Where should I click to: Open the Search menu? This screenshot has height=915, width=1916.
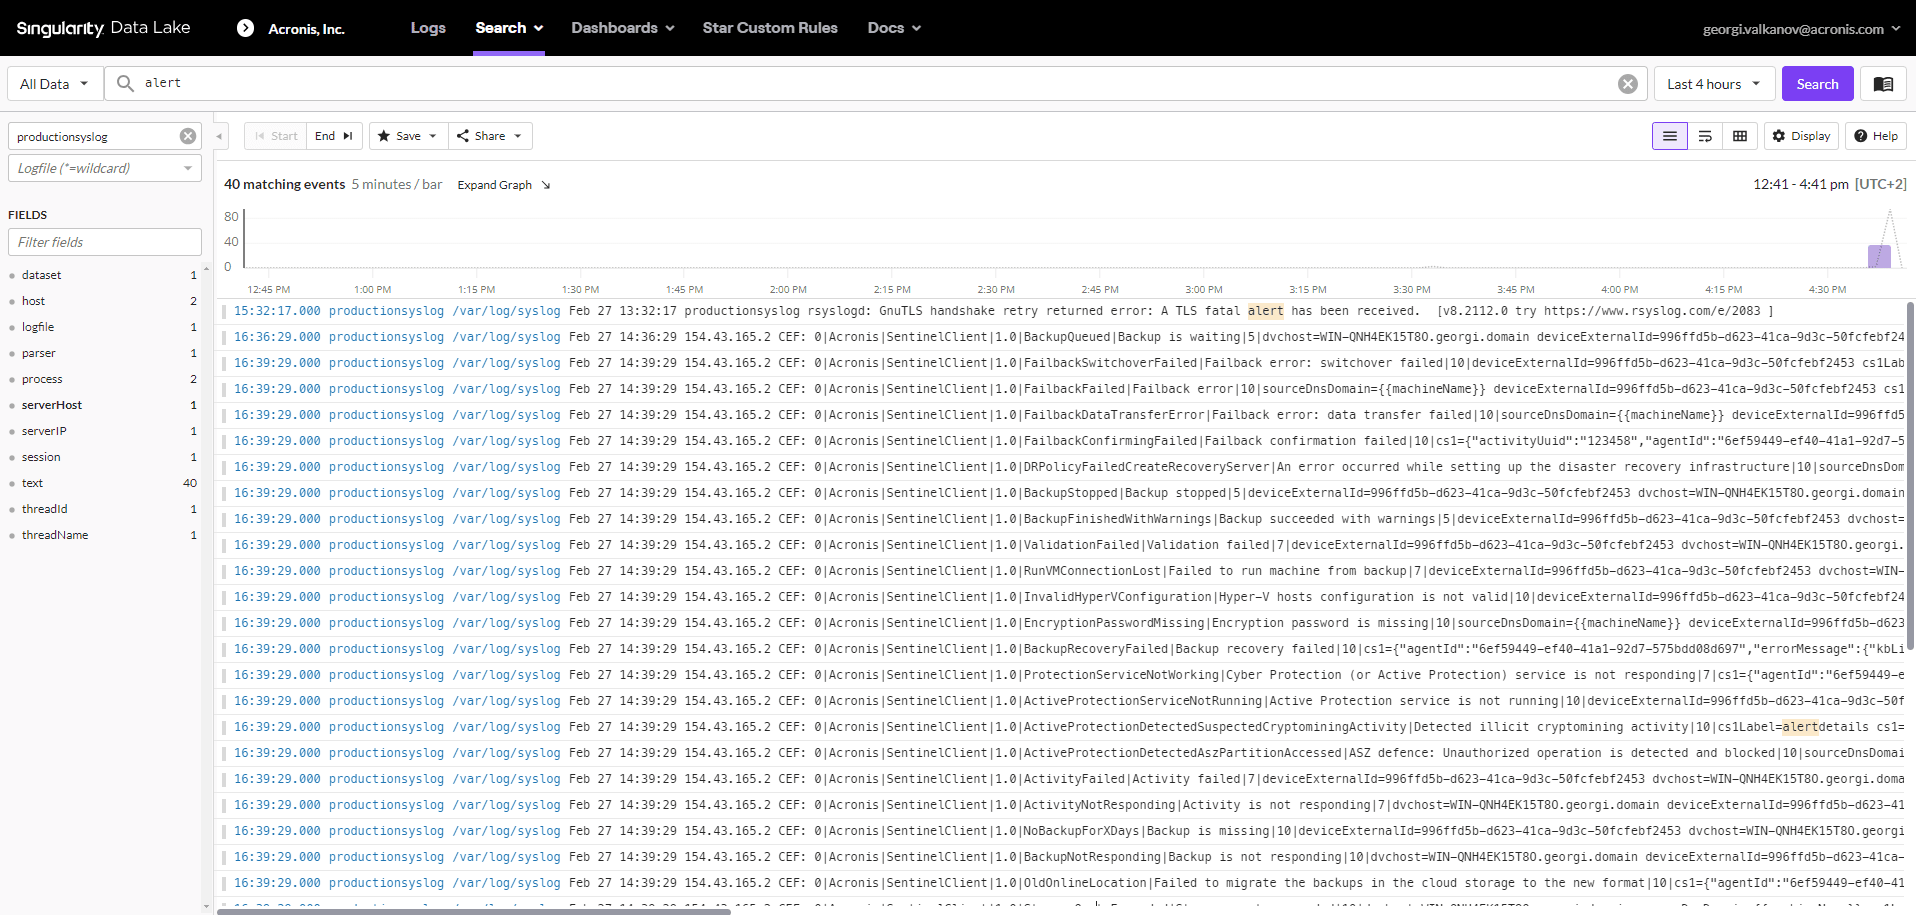tap(509, 28)
